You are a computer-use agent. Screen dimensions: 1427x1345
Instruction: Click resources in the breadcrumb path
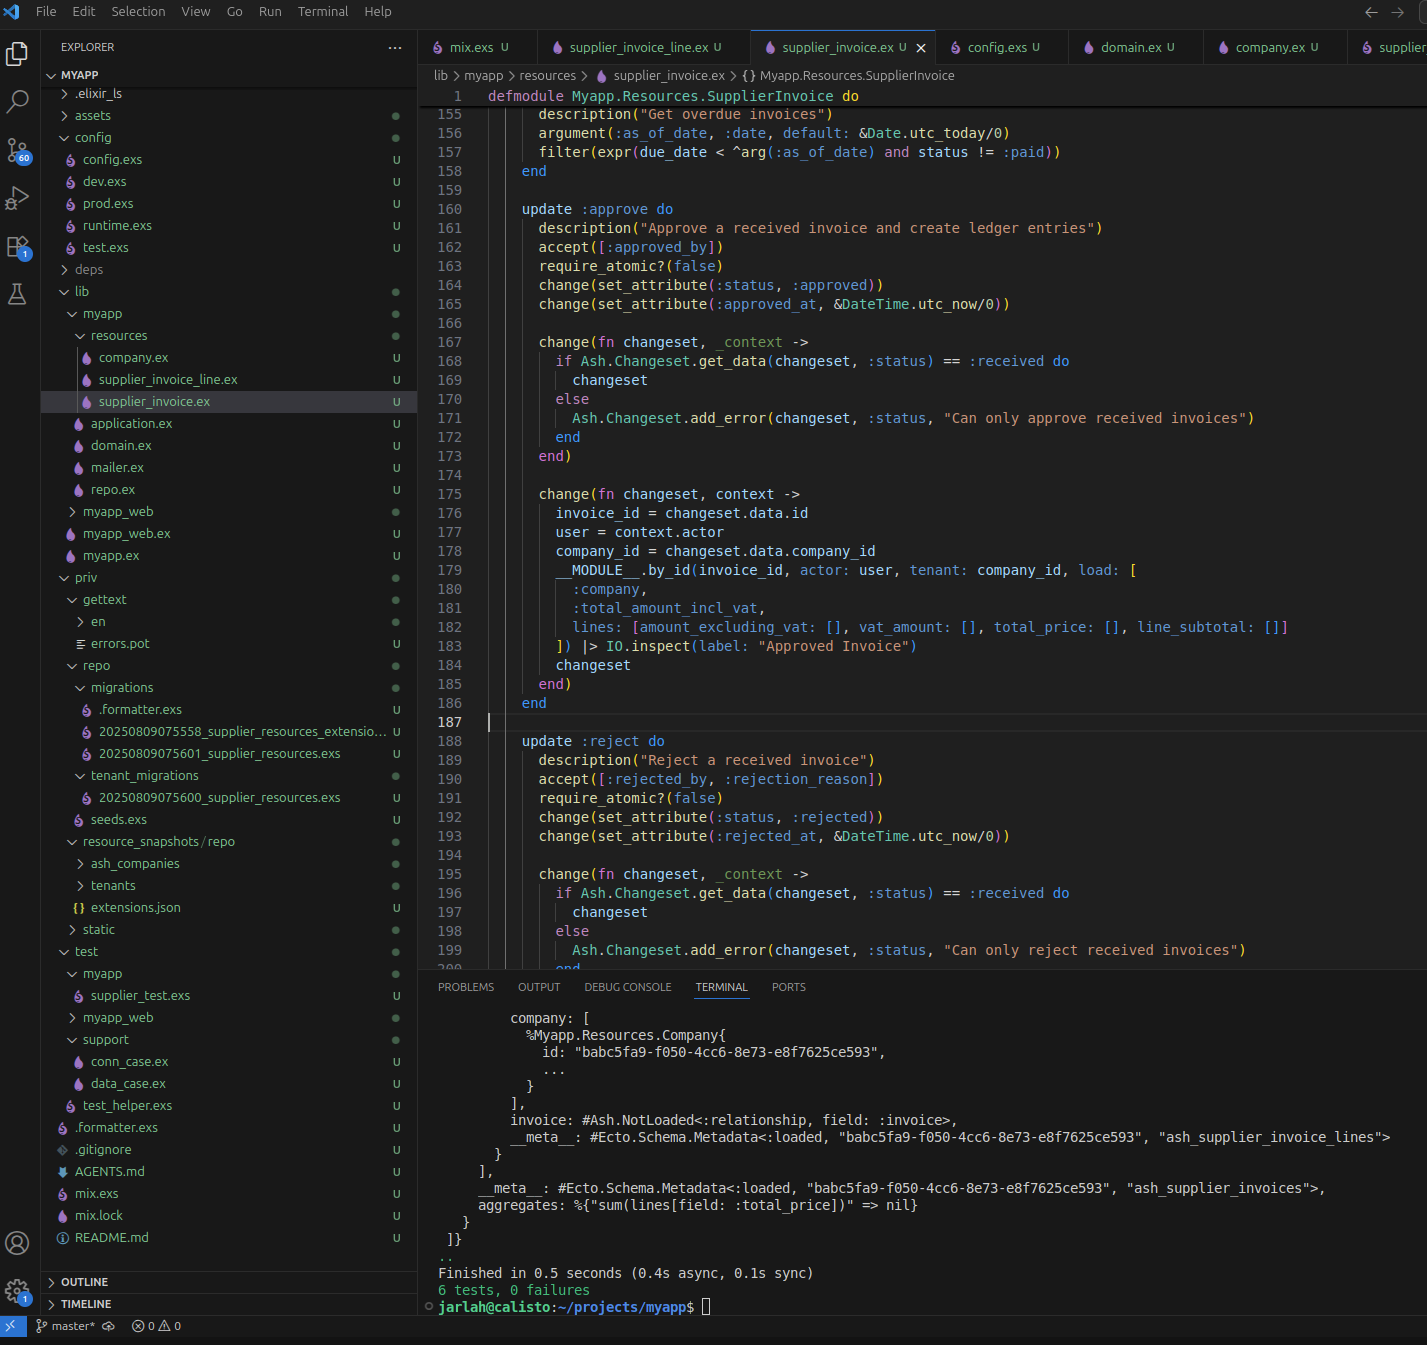(x=547, y=76)
